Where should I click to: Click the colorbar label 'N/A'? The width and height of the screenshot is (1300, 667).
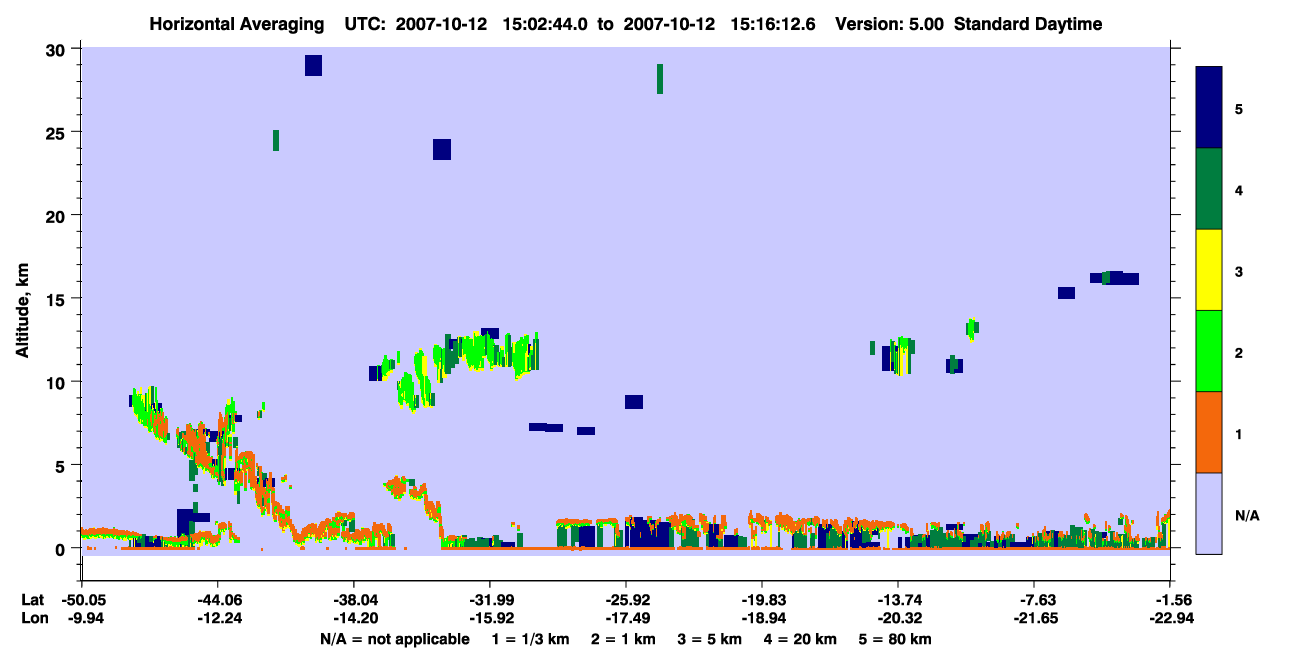point(1246,516)
